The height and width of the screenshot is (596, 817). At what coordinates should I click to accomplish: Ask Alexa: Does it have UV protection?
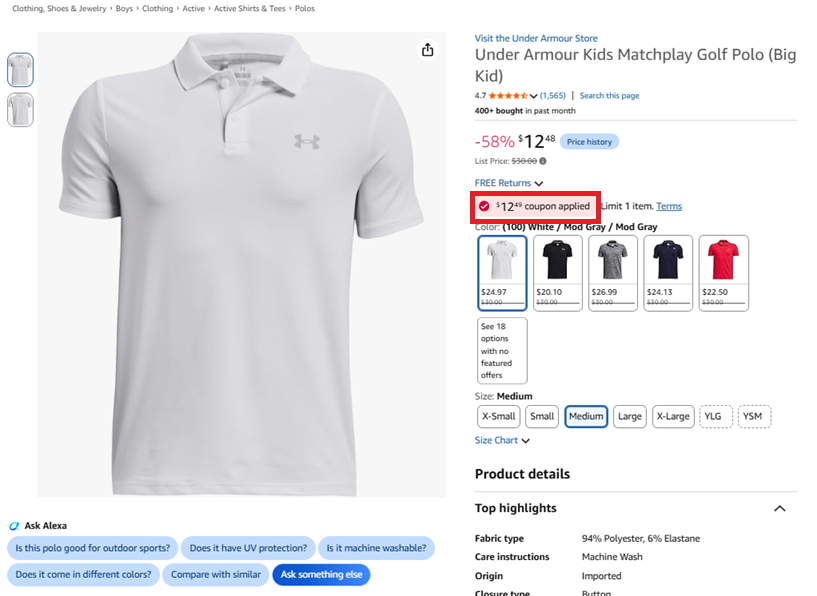tap(249, 548)
